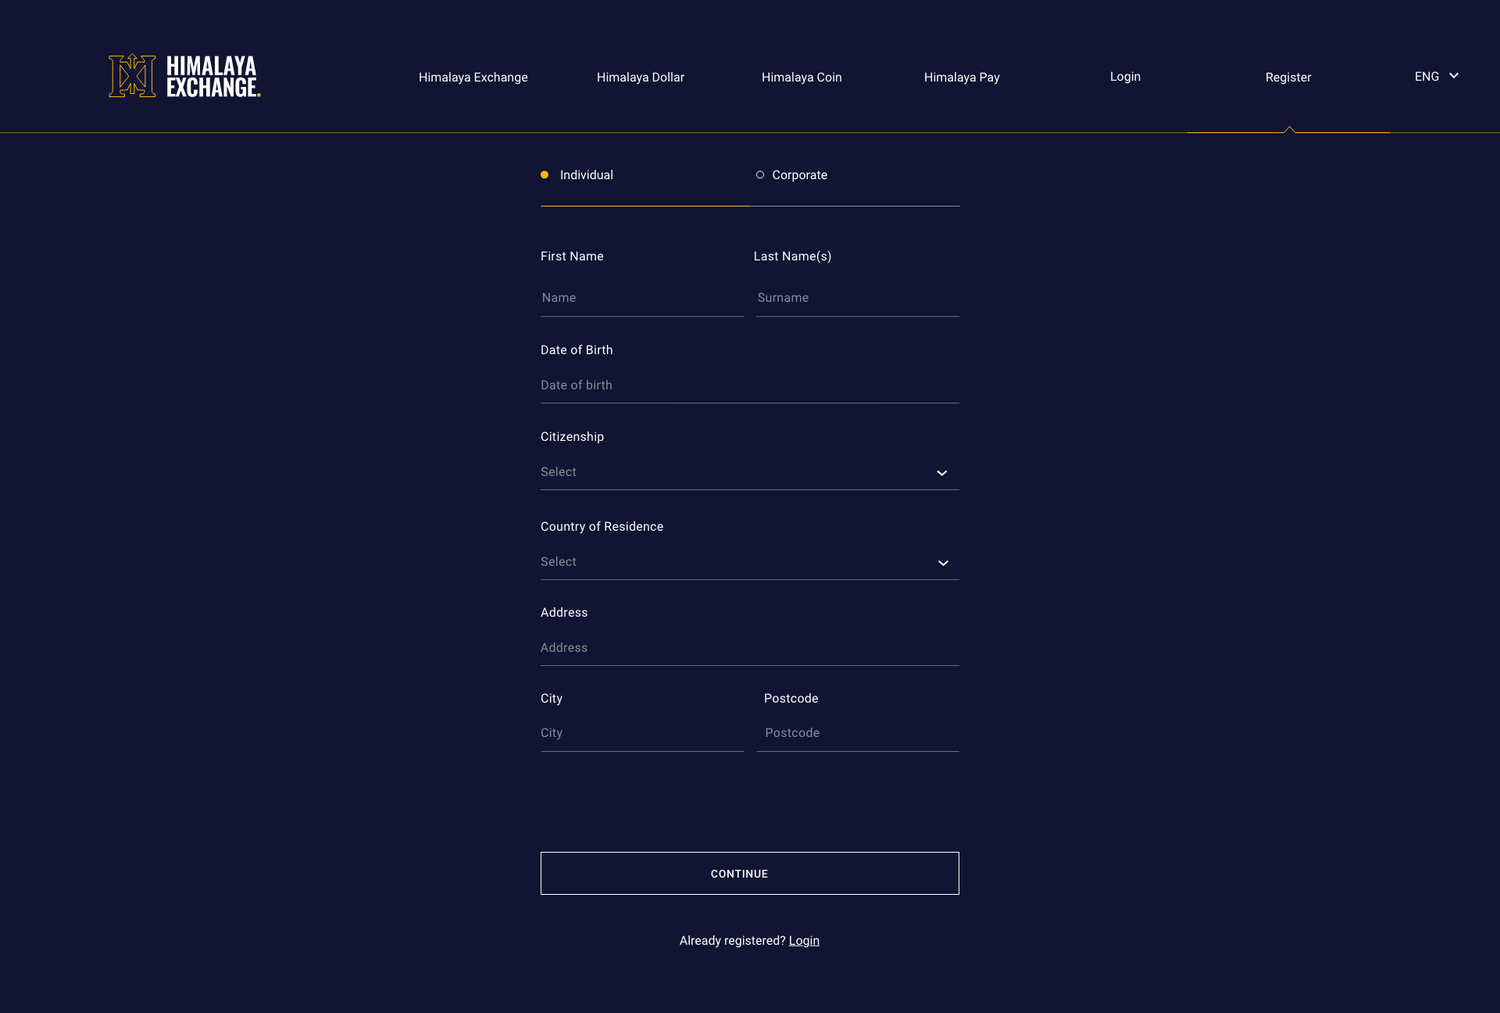Open the Himalaya Exchange nav link
Screen dimensions: 1500x1013
(x=473, y=77)
